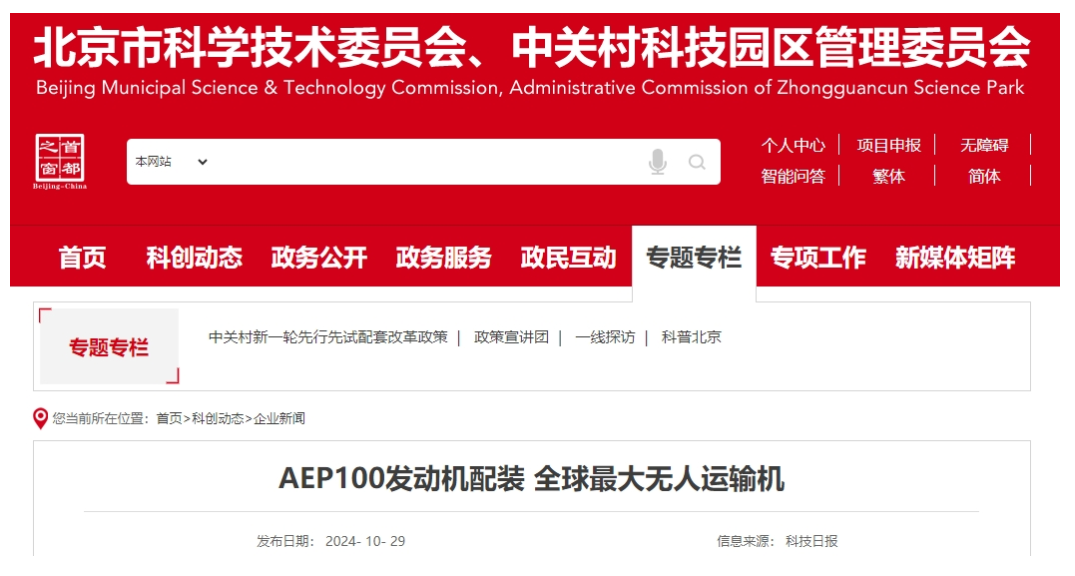Open 个人中心 personal center link
Image resolution: width=1075 pixels, height=576 pixels.
tap(793, 145)
